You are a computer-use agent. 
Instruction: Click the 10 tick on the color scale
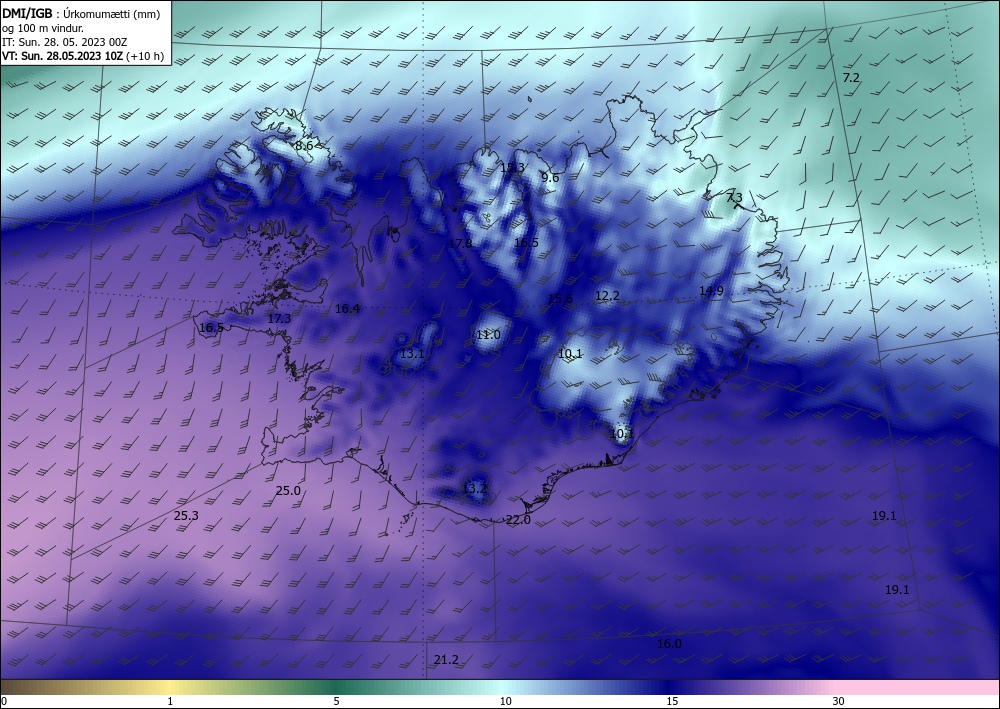pyautogui.click(x=505, y=701)
